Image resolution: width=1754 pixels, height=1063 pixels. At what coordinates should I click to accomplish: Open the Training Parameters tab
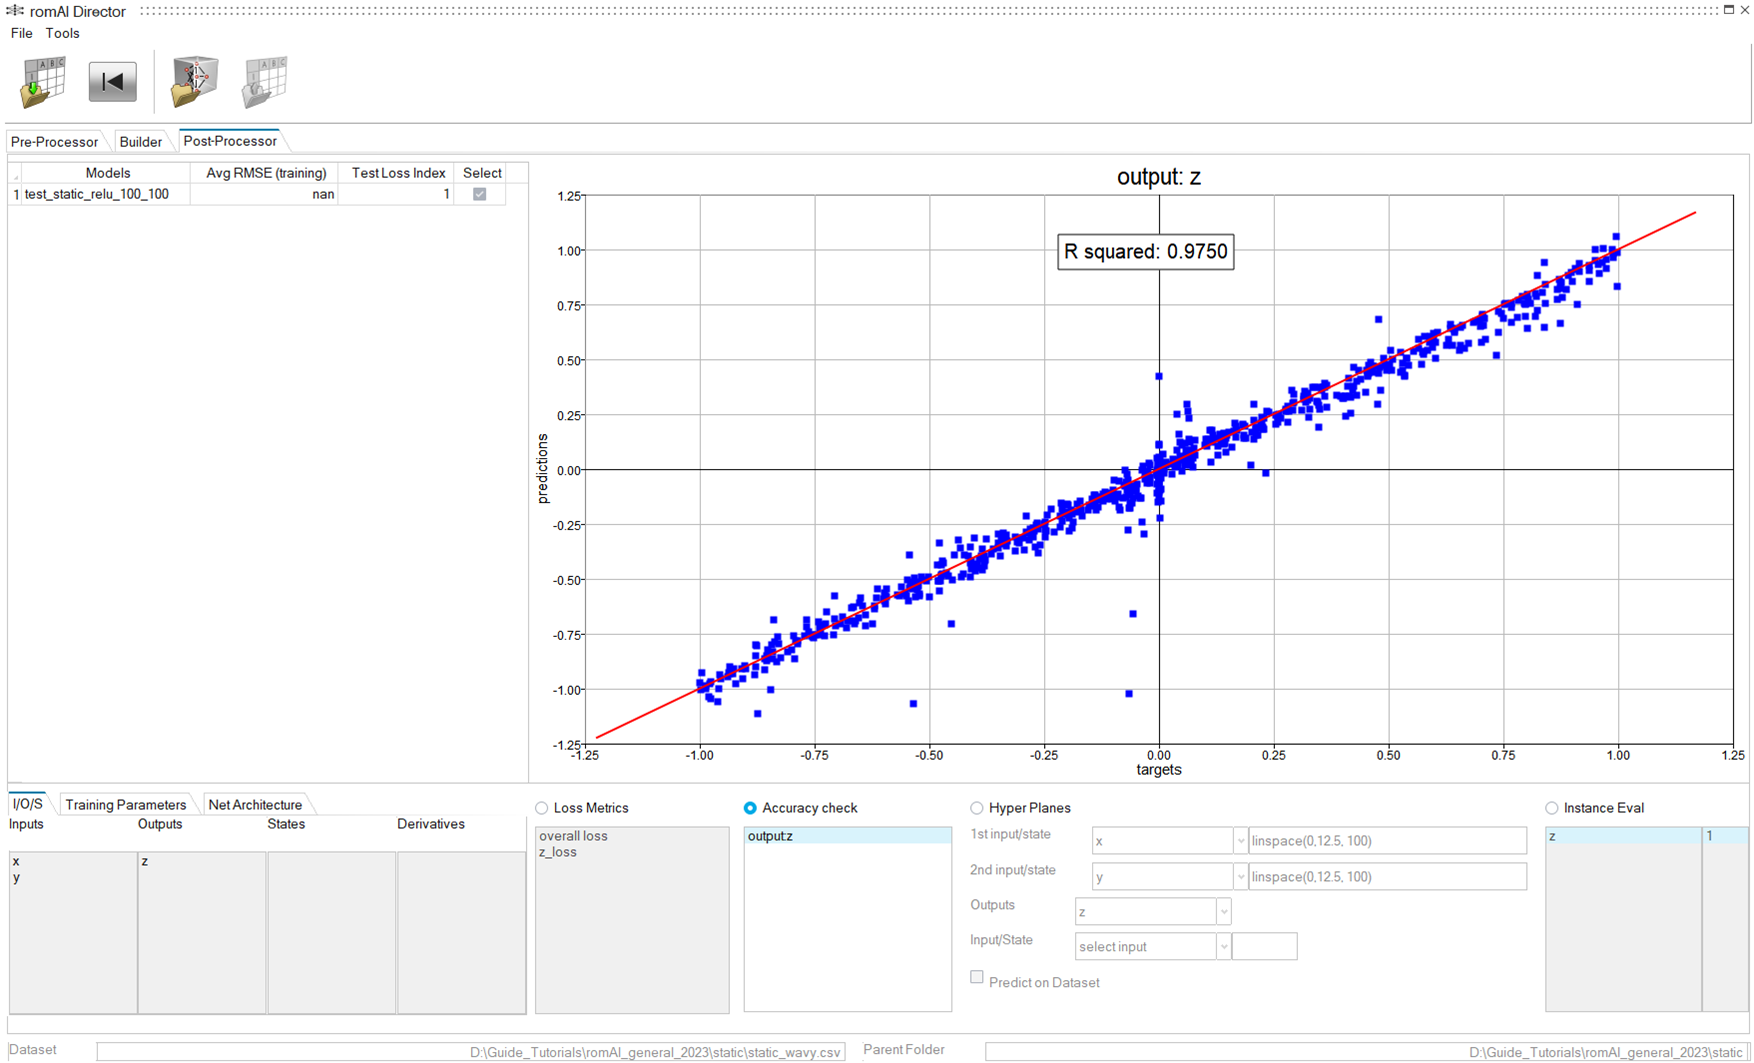[x=125, y=805]
